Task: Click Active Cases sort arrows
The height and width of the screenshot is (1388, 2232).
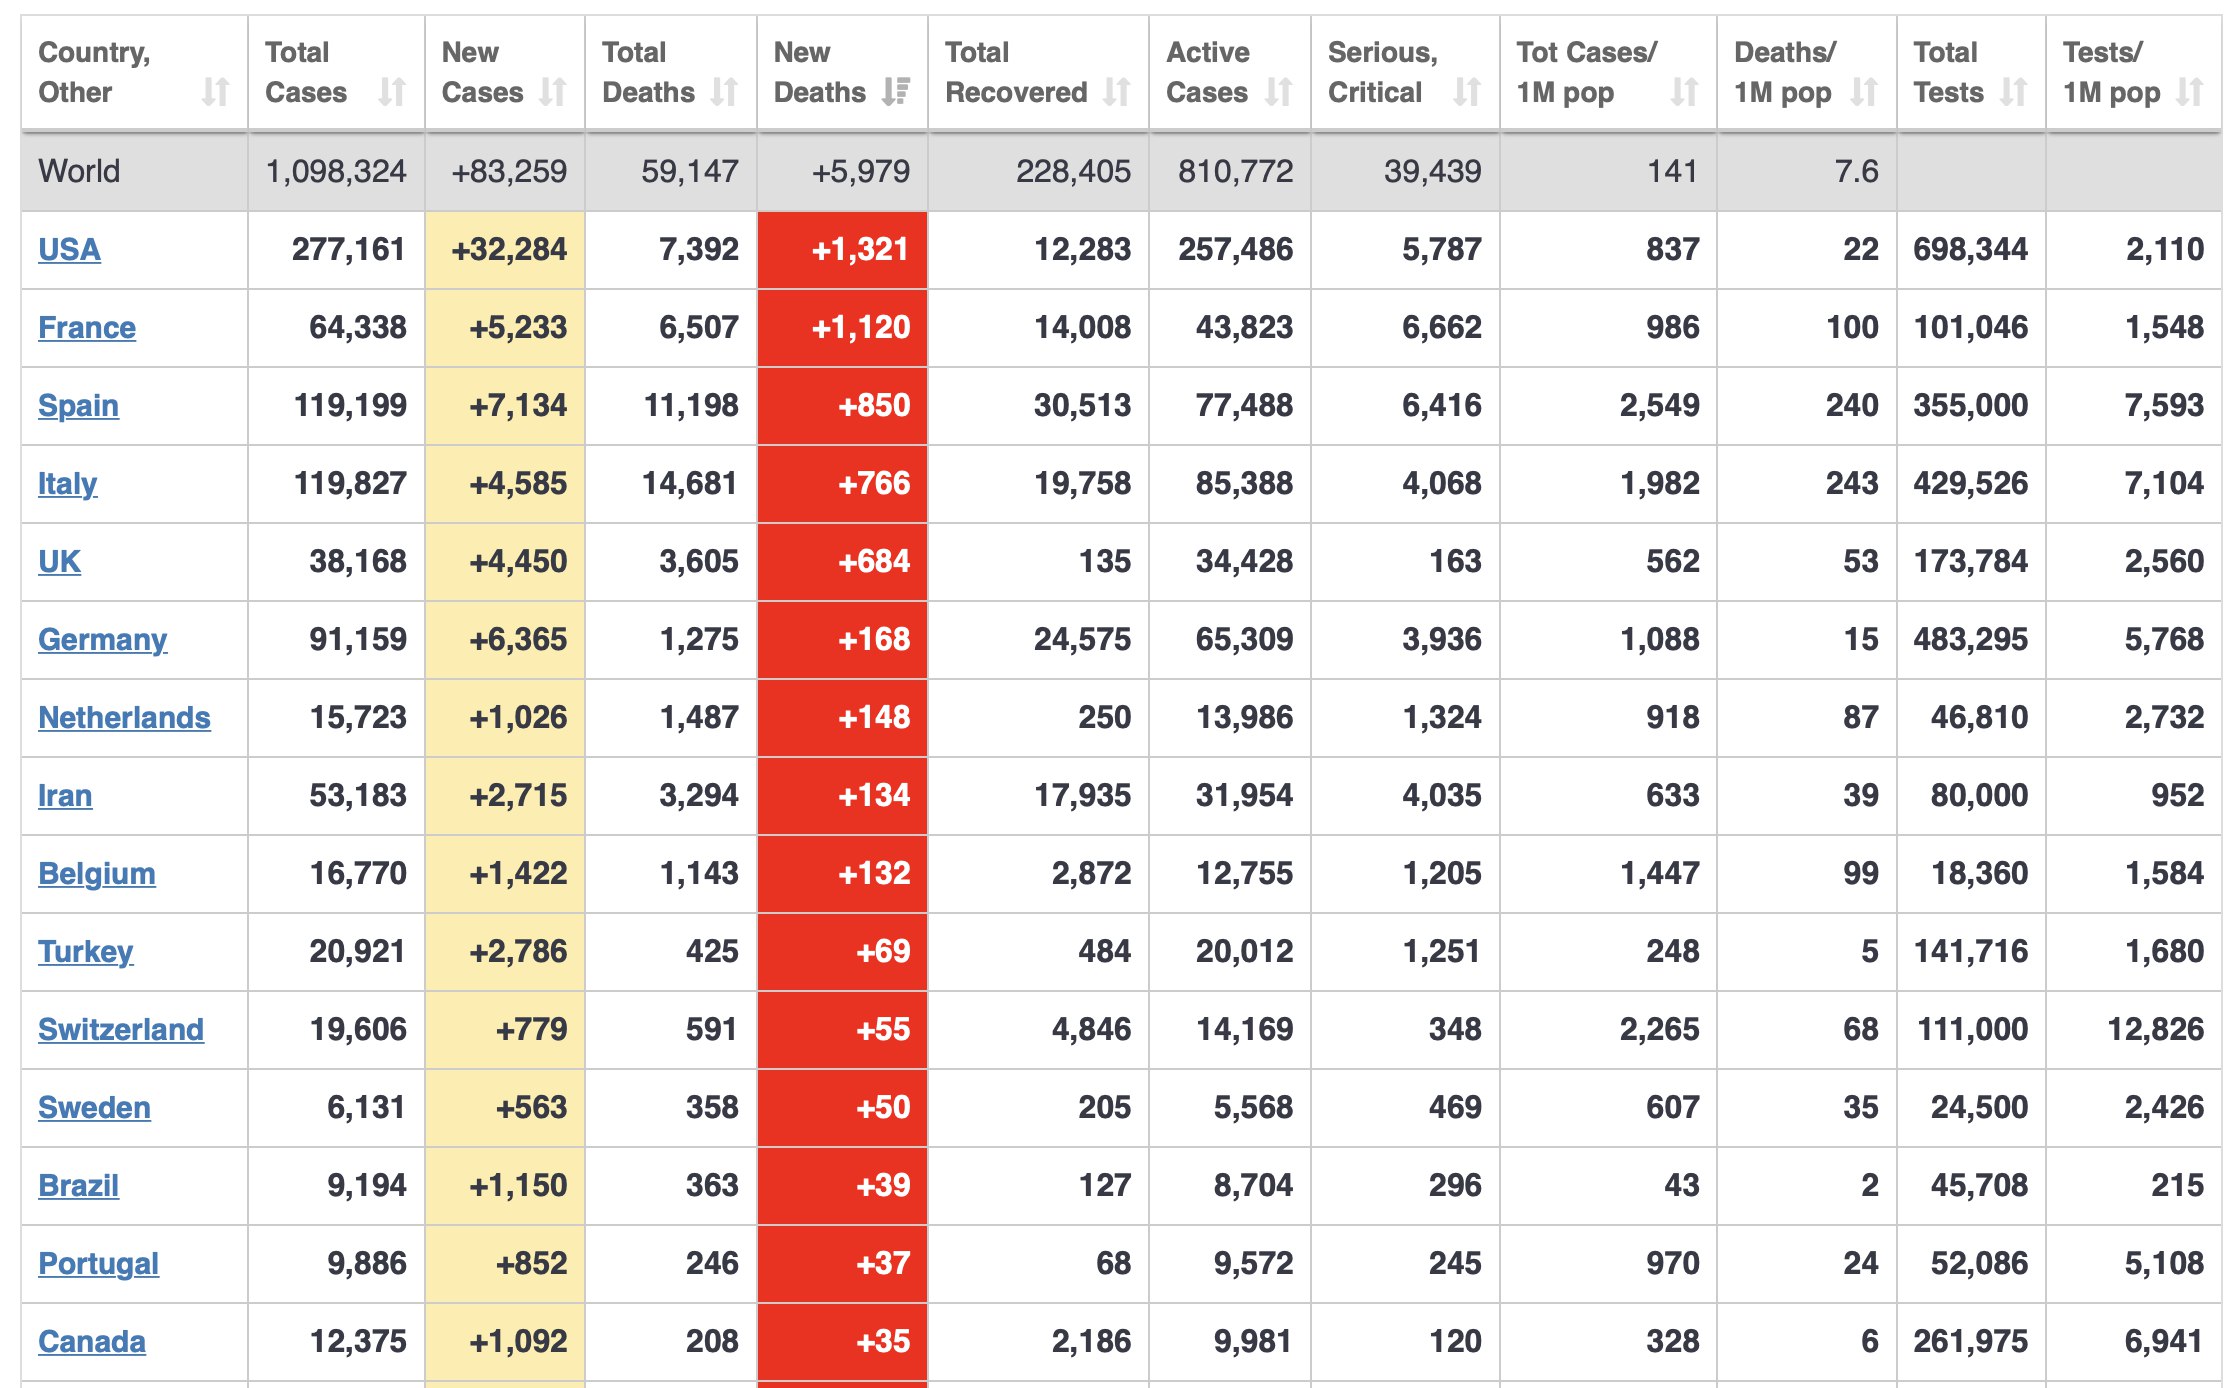Action: (1278, 92)
